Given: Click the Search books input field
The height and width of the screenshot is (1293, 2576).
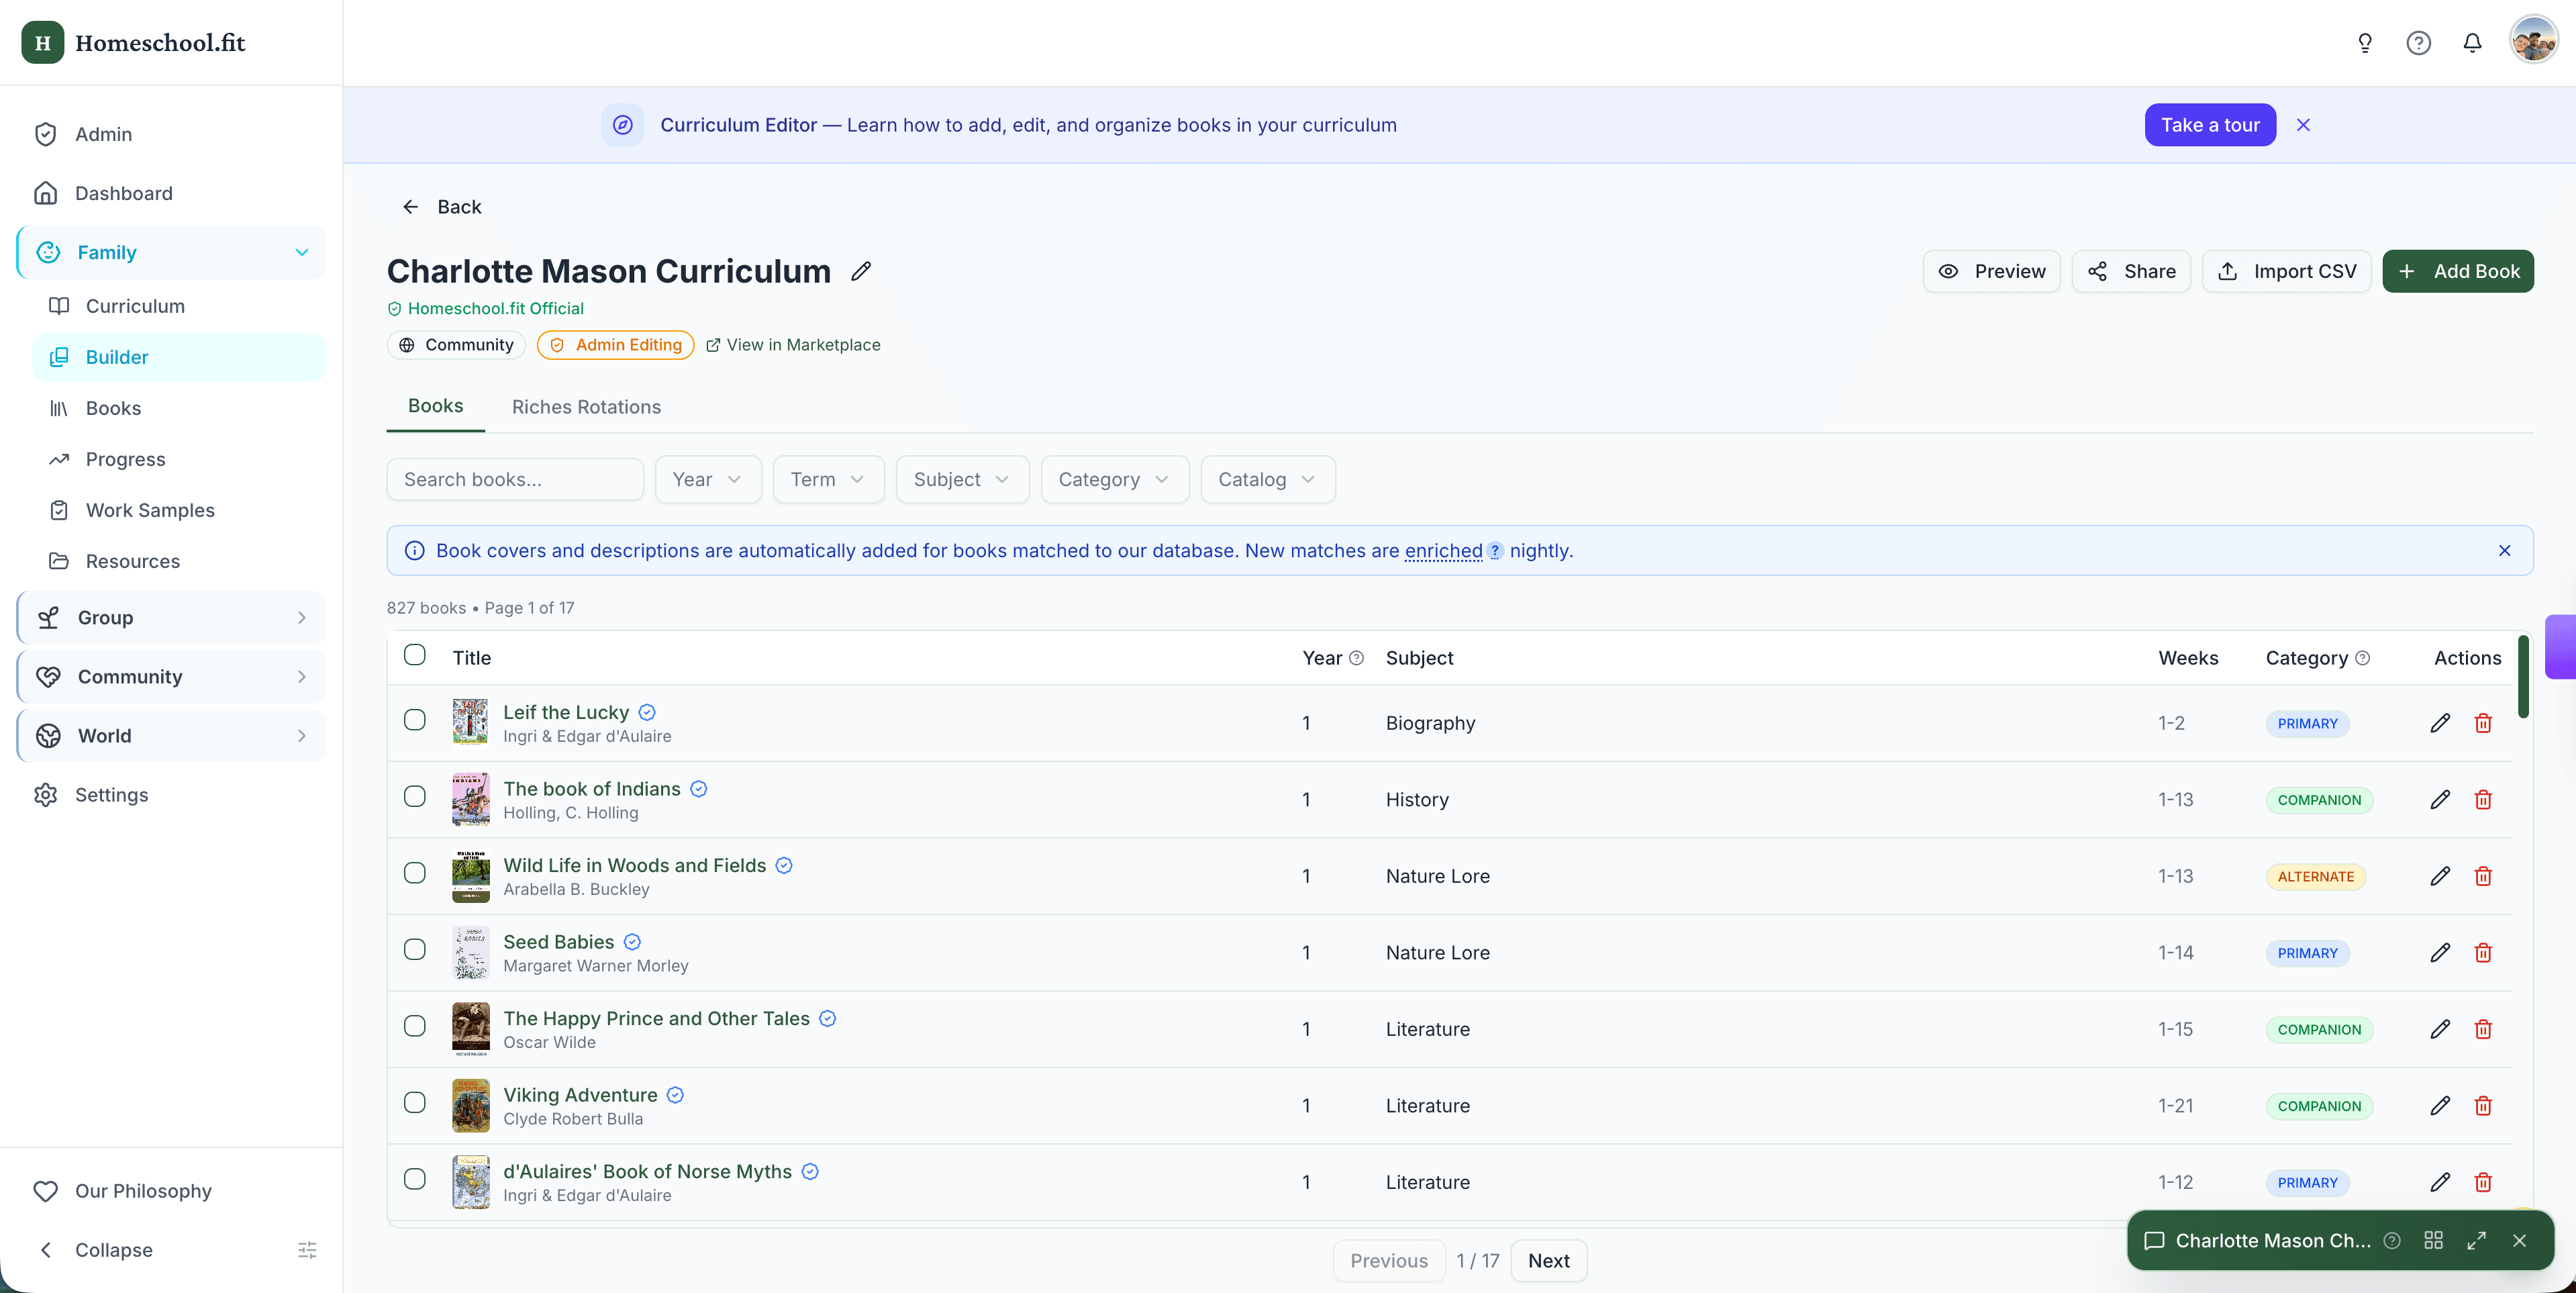Looking at the screenshot, I should [x=514, y=479].
